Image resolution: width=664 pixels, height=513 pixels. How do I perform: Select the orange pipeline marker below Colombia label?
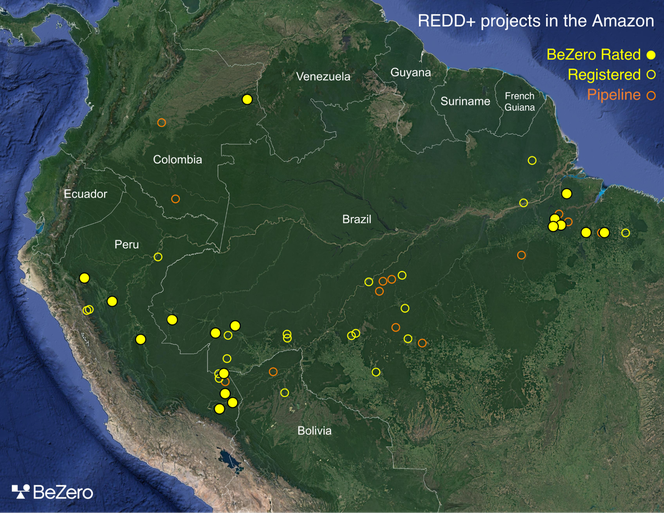click(175, 199)
